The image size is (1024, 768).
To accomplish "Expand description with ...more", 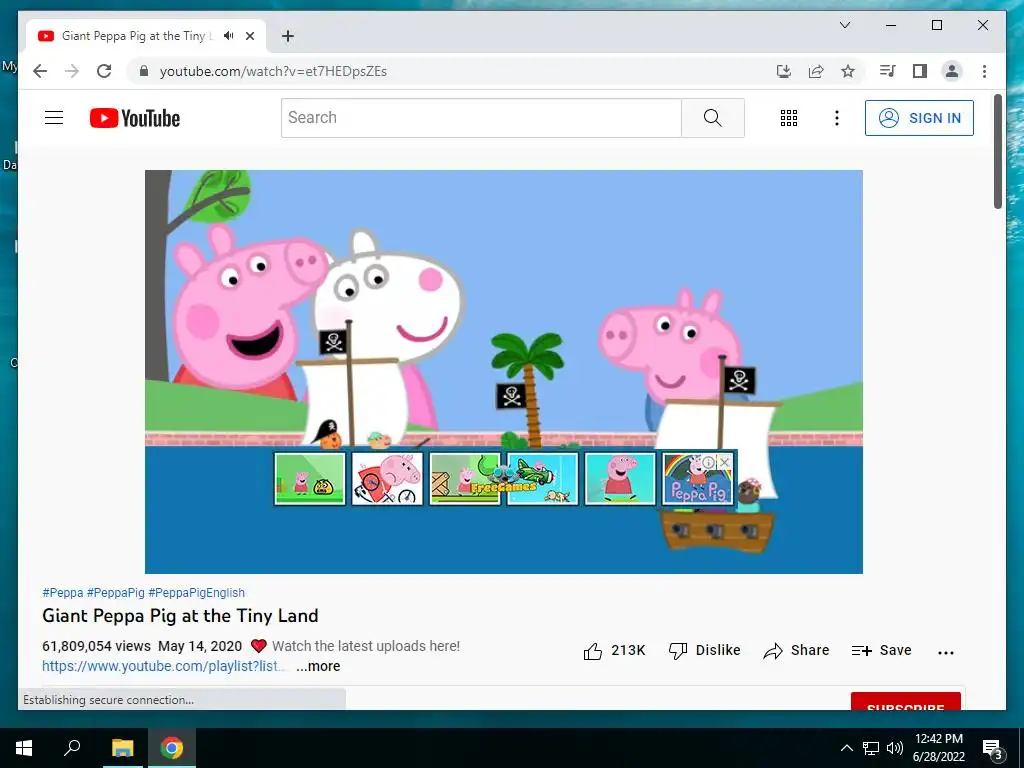I will tap(318, 666).
